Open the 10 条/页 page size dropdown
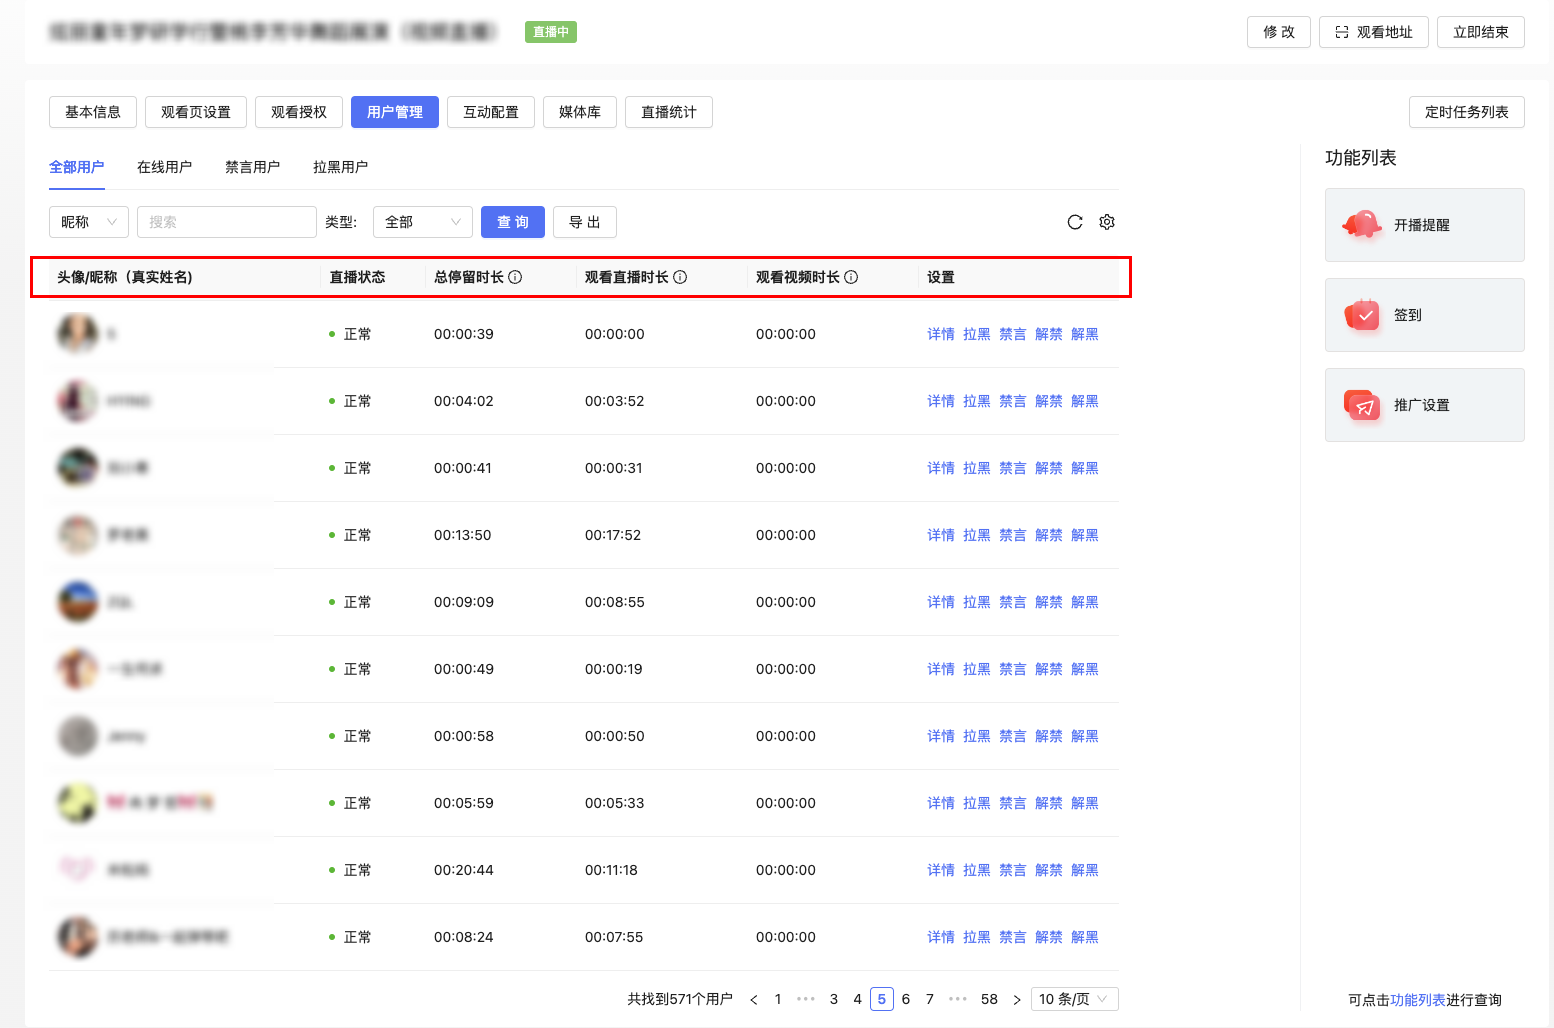Image resolution: width=1554 pixels, height=1028 pixels. 1073,999
